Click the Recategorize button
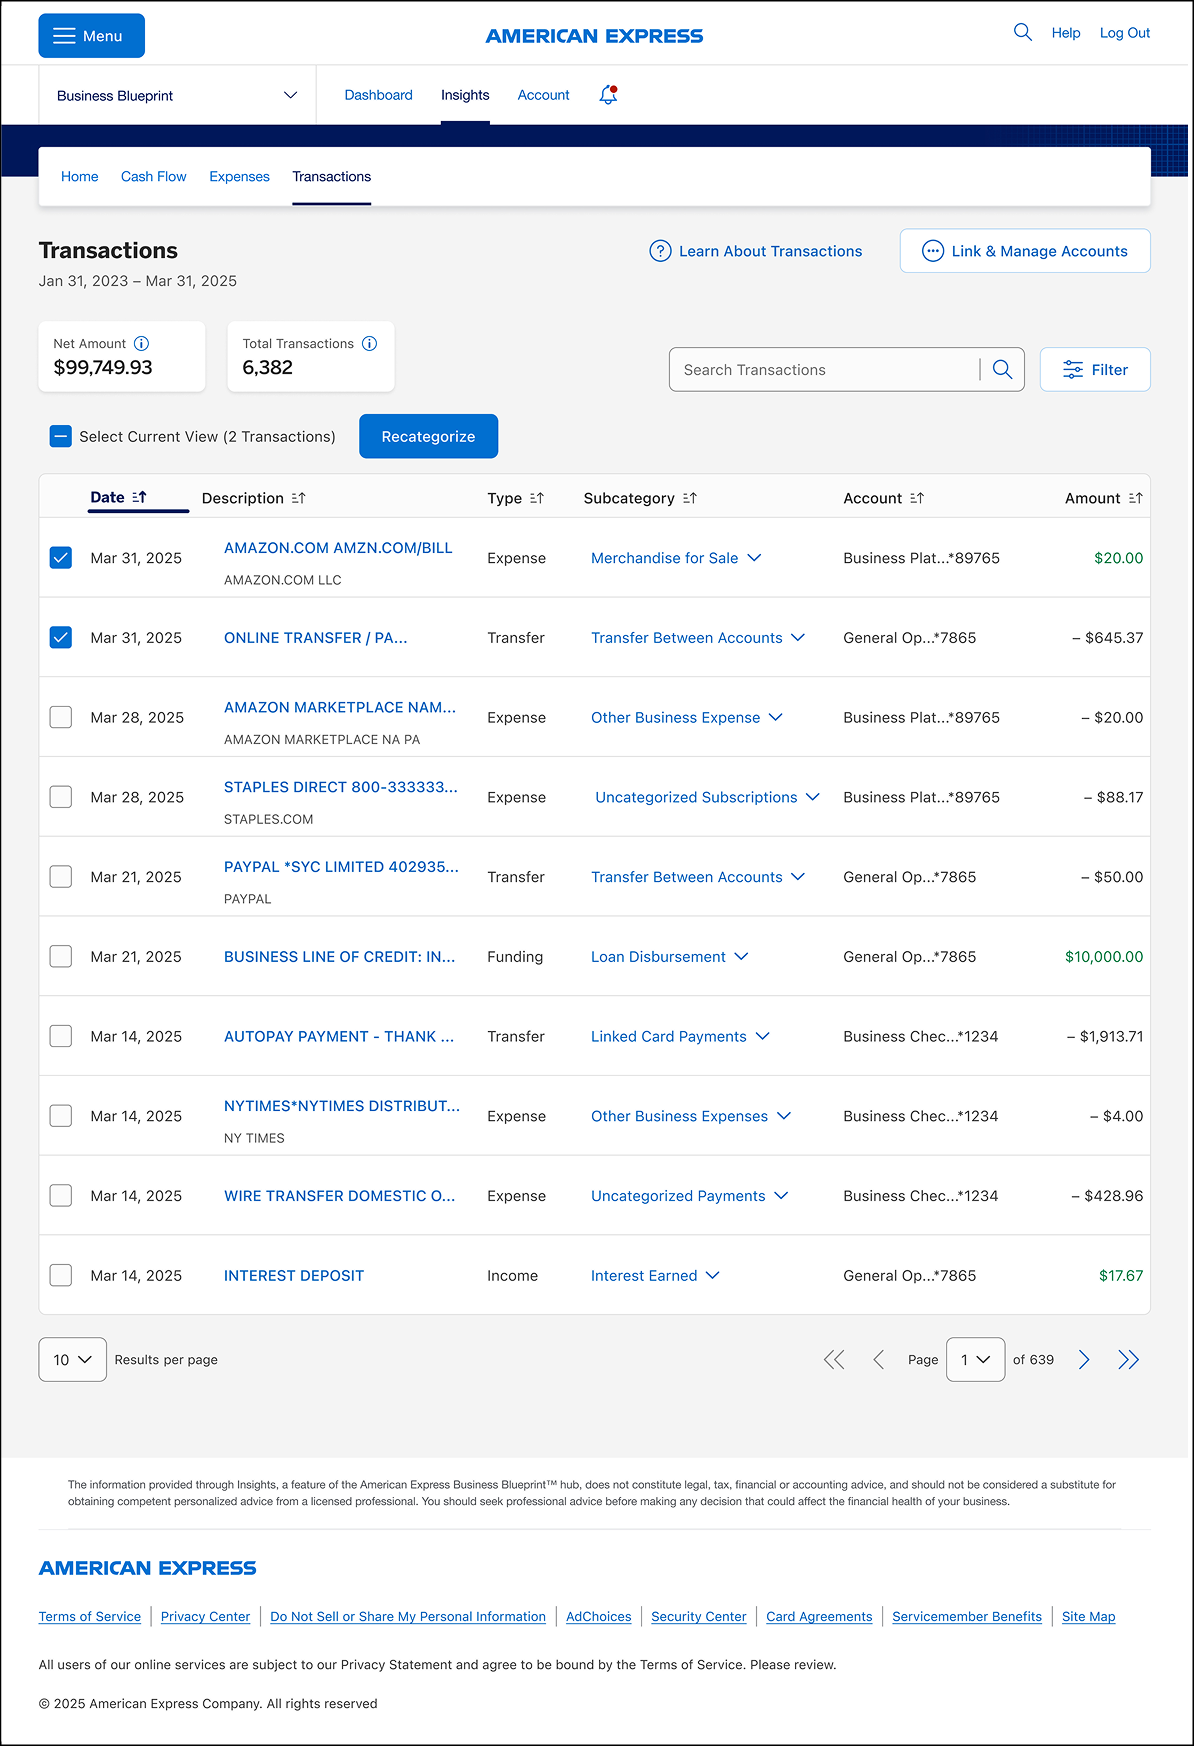Screen dimensions: 1194x1746 (x=428, y=436)
